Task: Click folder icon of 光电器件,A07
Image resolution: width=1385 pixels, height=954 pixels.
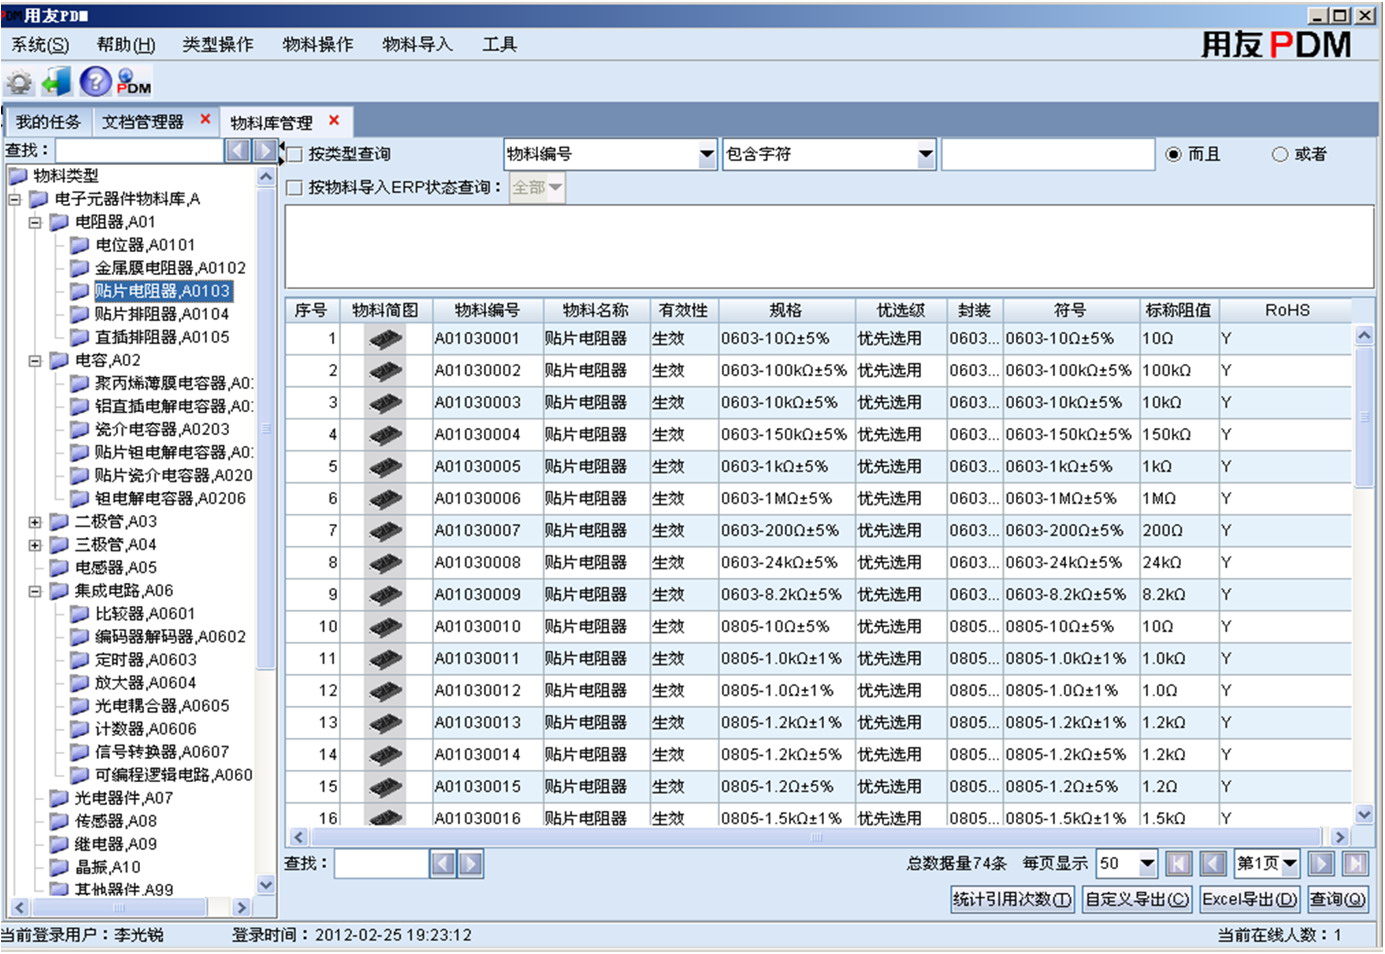Action: point(60,797)
